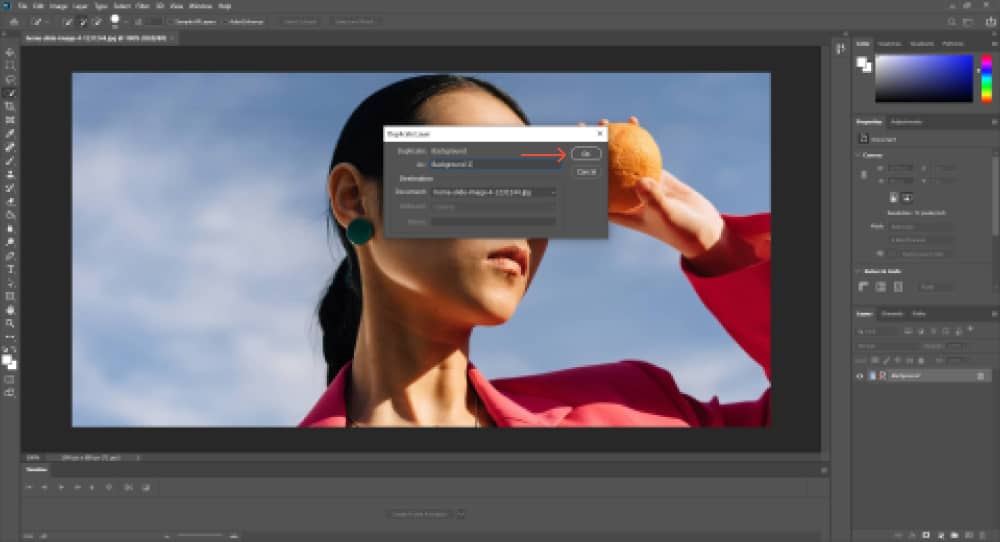Select the Pen tool
Image resolution: width=1000 pixels, height=542 pixels.
[10, 256]
